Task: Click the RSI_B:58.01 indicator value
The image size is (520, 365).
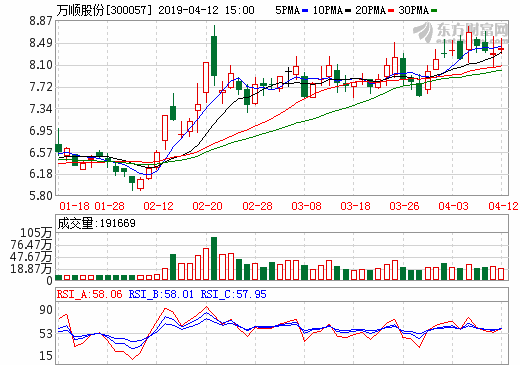Action: [x=161, y=294]
